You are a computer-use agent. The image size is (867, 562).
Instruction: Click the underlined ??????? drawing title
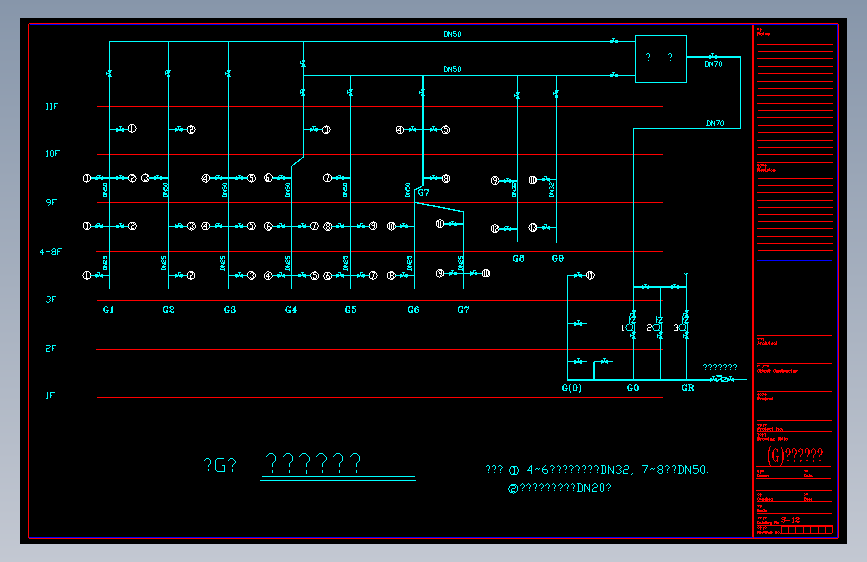313,463
